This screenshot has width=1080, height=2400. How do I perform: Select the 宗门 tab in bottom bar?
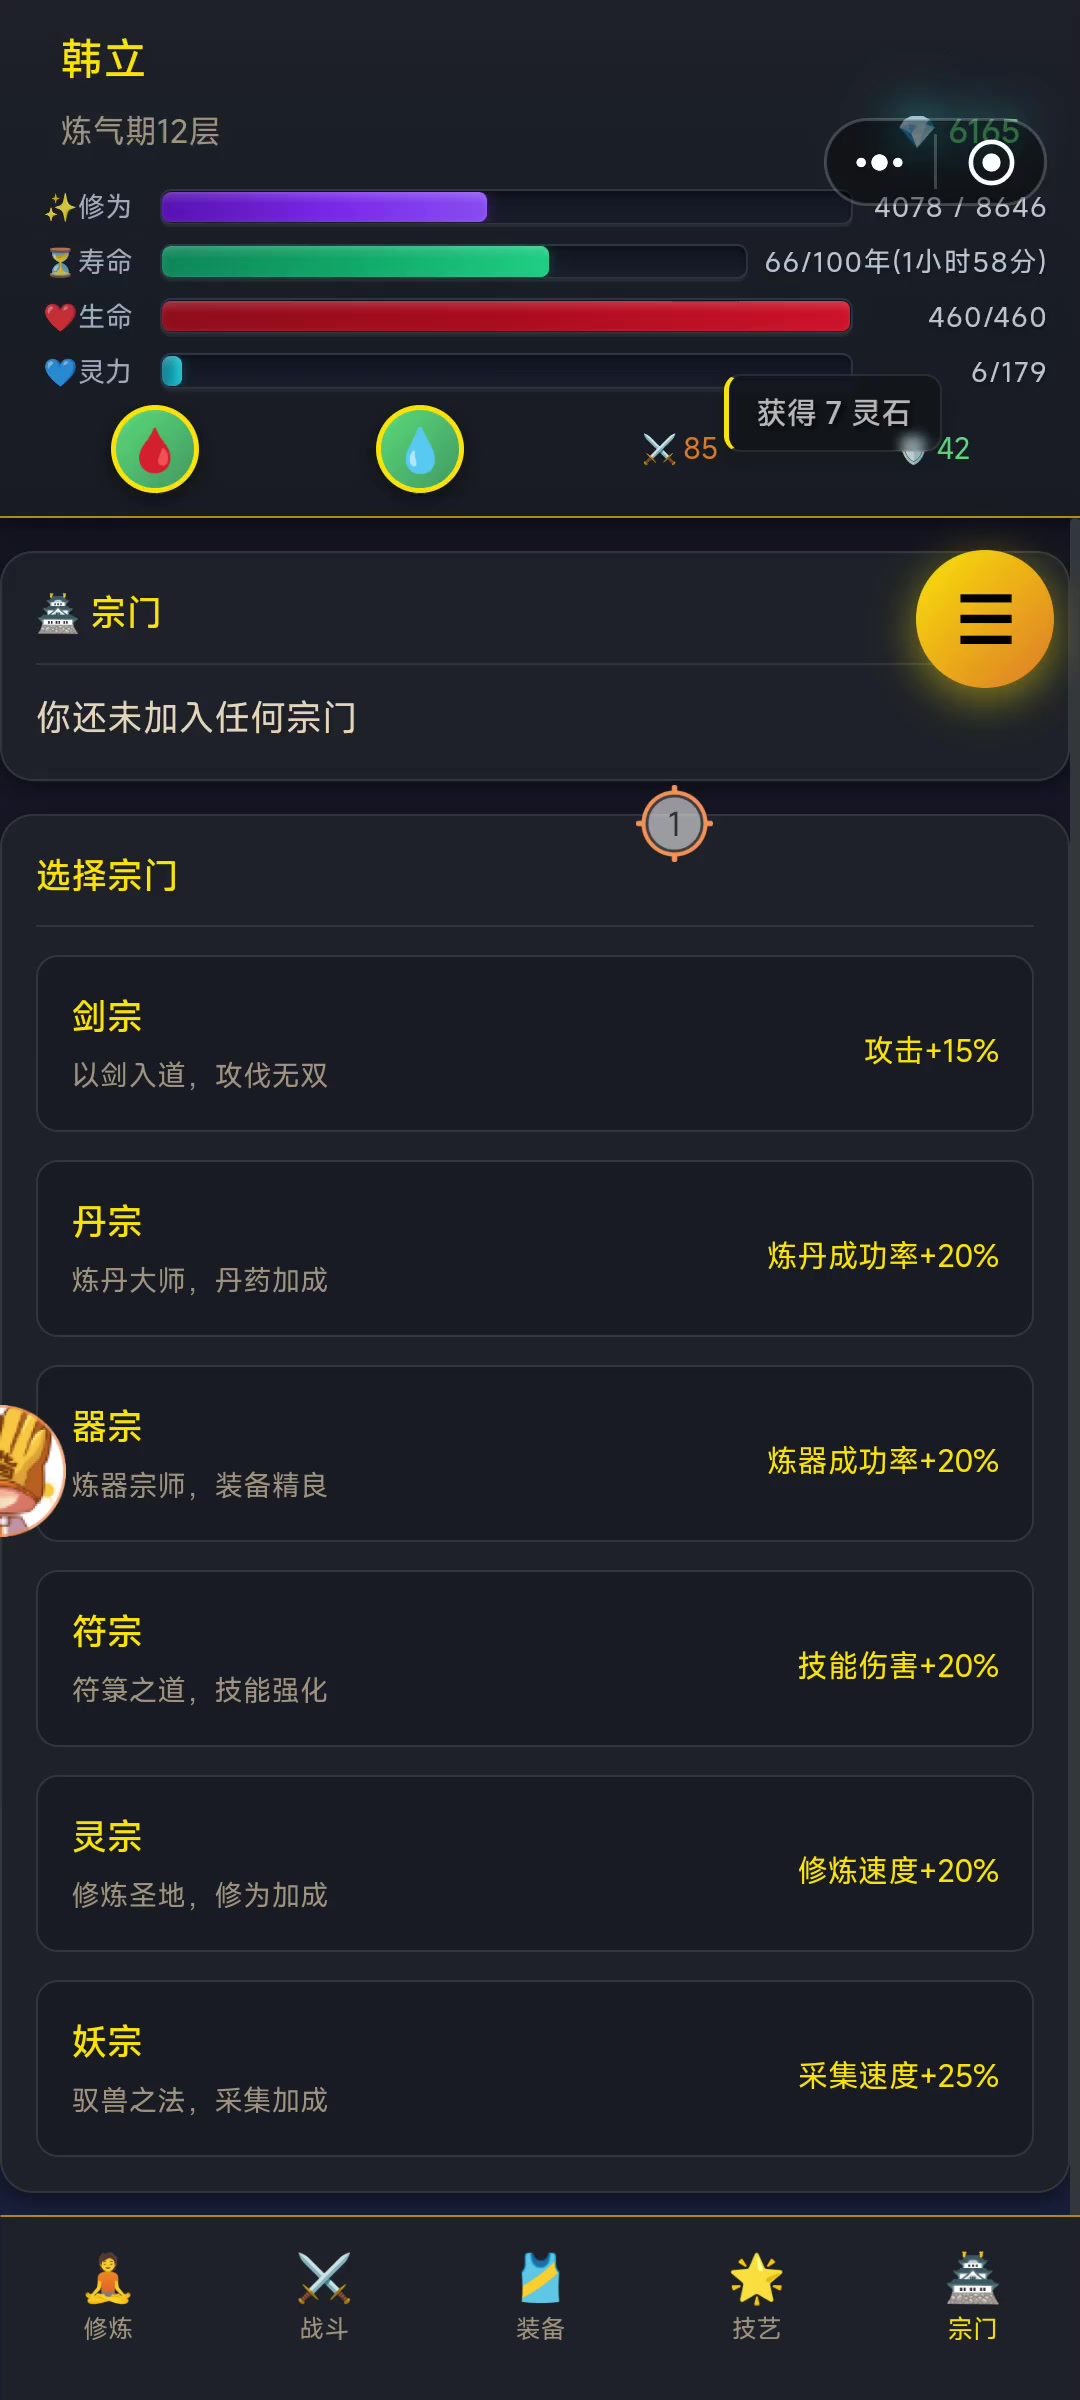click(x=972, y=2295)
